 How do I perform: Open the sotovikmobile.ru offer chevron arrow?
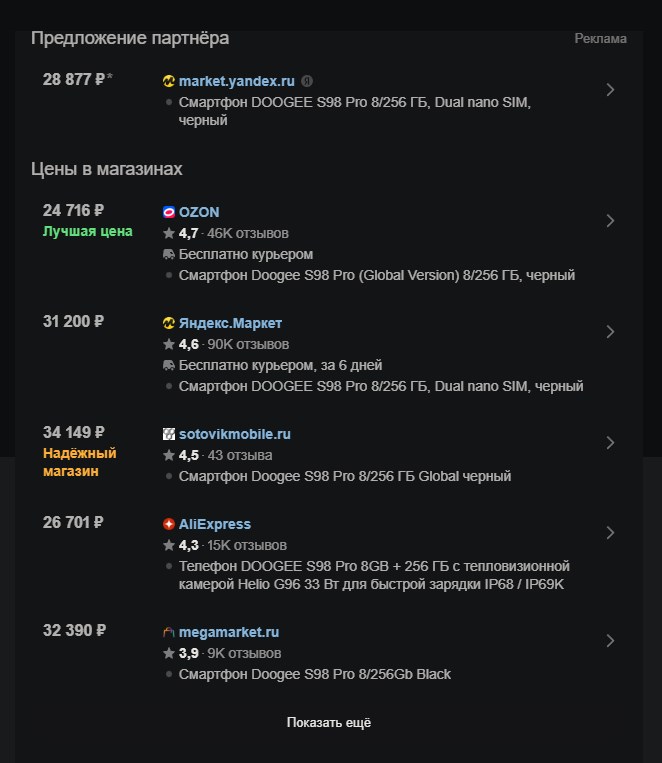[x=610, y=442]
